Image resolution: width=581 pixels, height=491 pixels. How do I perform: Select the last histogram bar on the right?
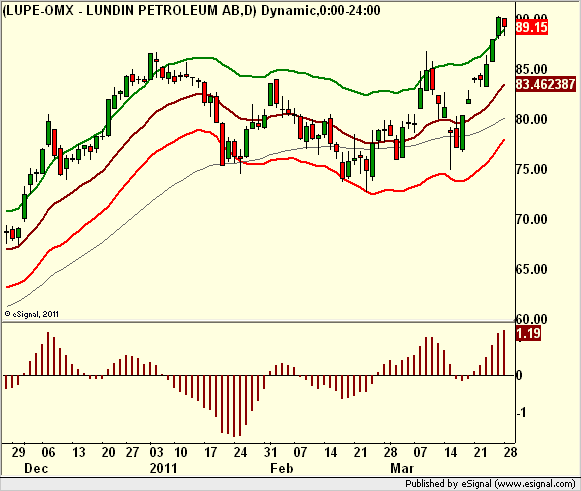click(504, 352)
